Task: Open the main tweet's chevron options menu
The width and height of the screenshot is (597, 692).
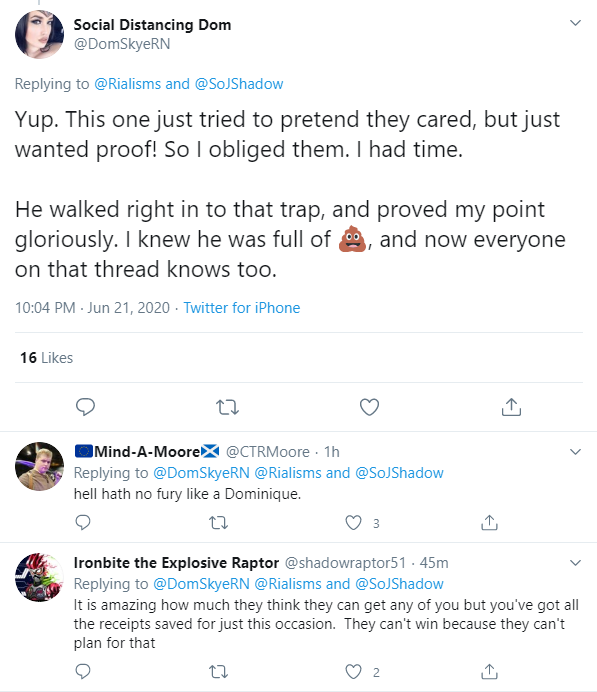Action: pyautogui.click(x=575, y=23)
